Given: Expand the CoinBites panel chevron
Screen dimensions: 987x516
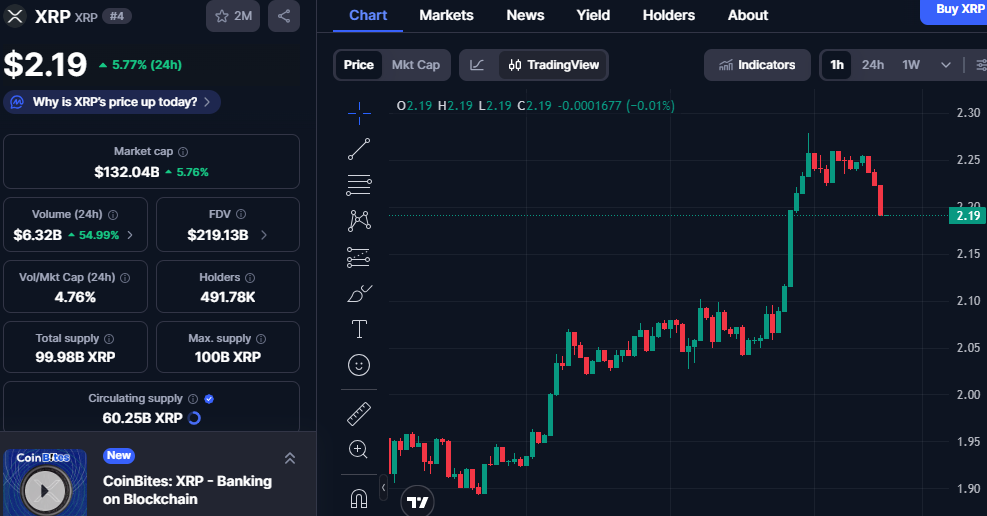Looking at the screenshot, I should click(289, 458).
